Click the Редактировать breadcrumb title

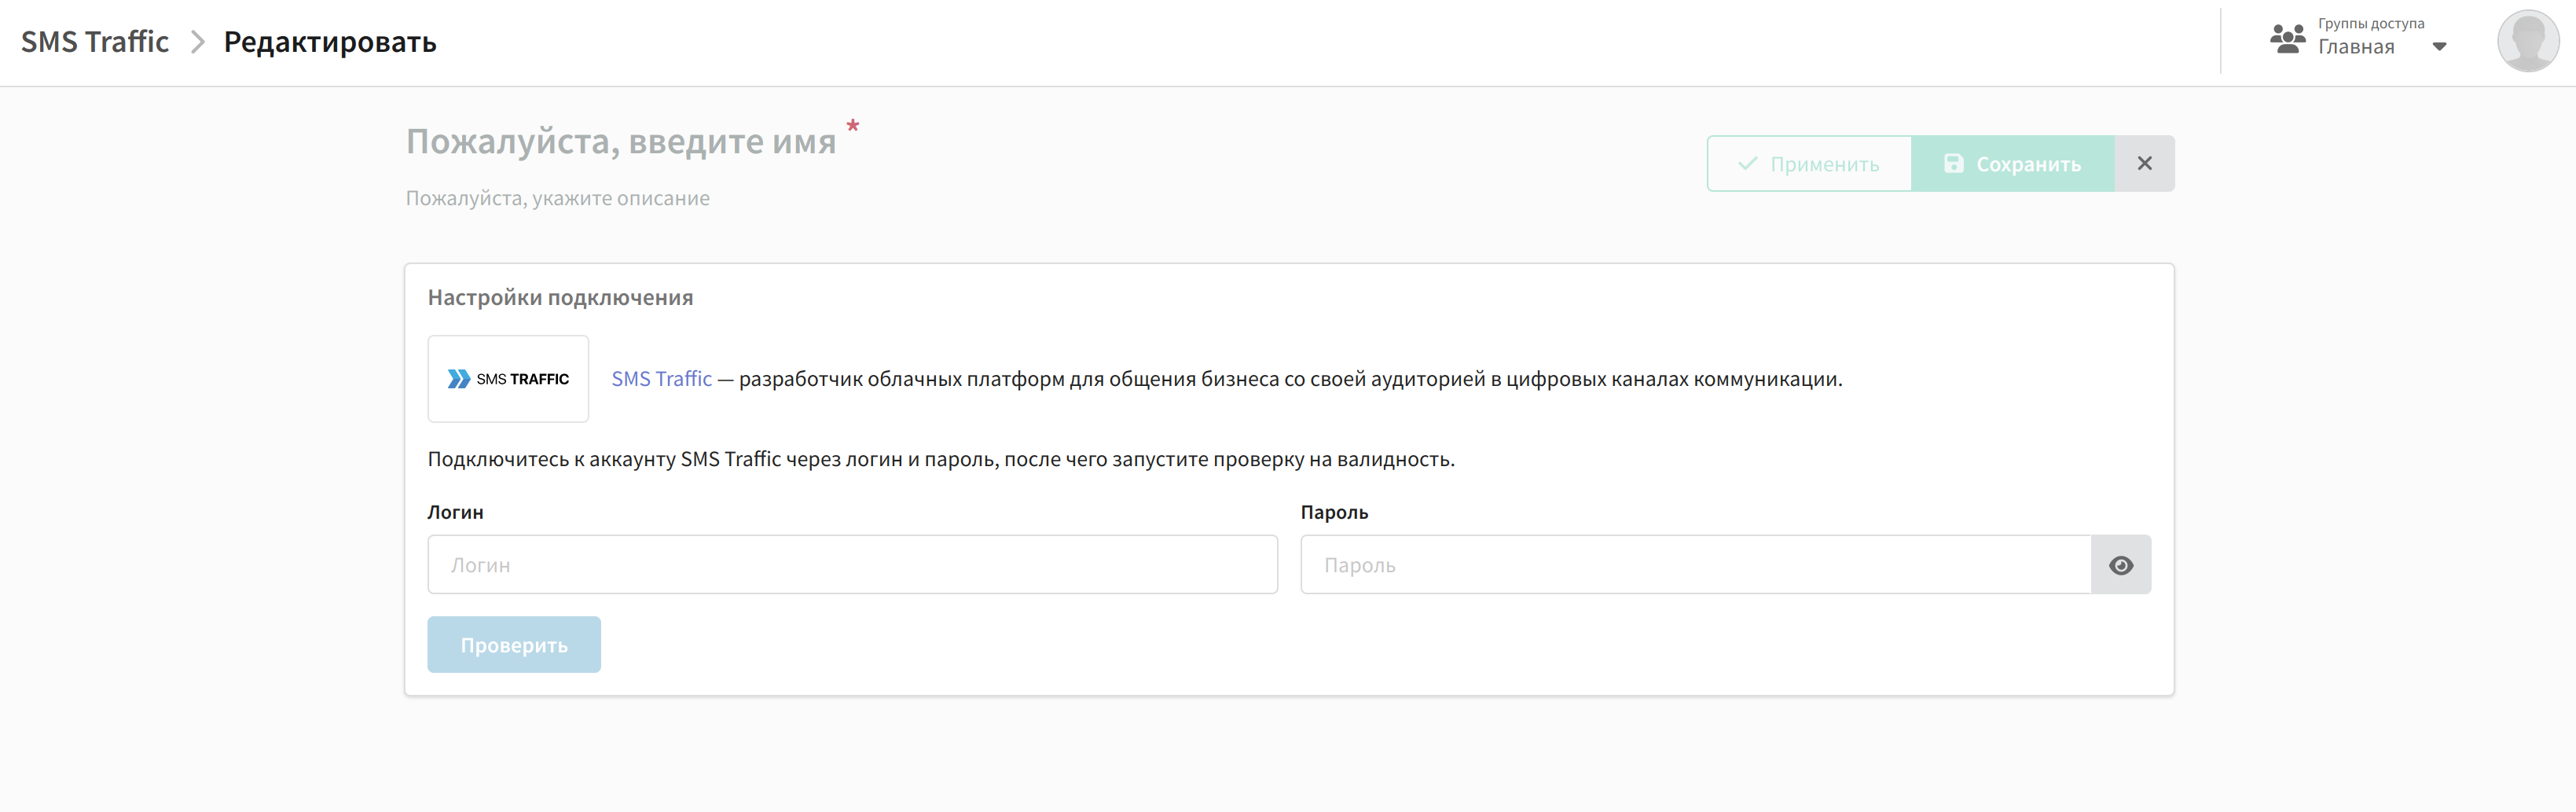click(330, 42)
